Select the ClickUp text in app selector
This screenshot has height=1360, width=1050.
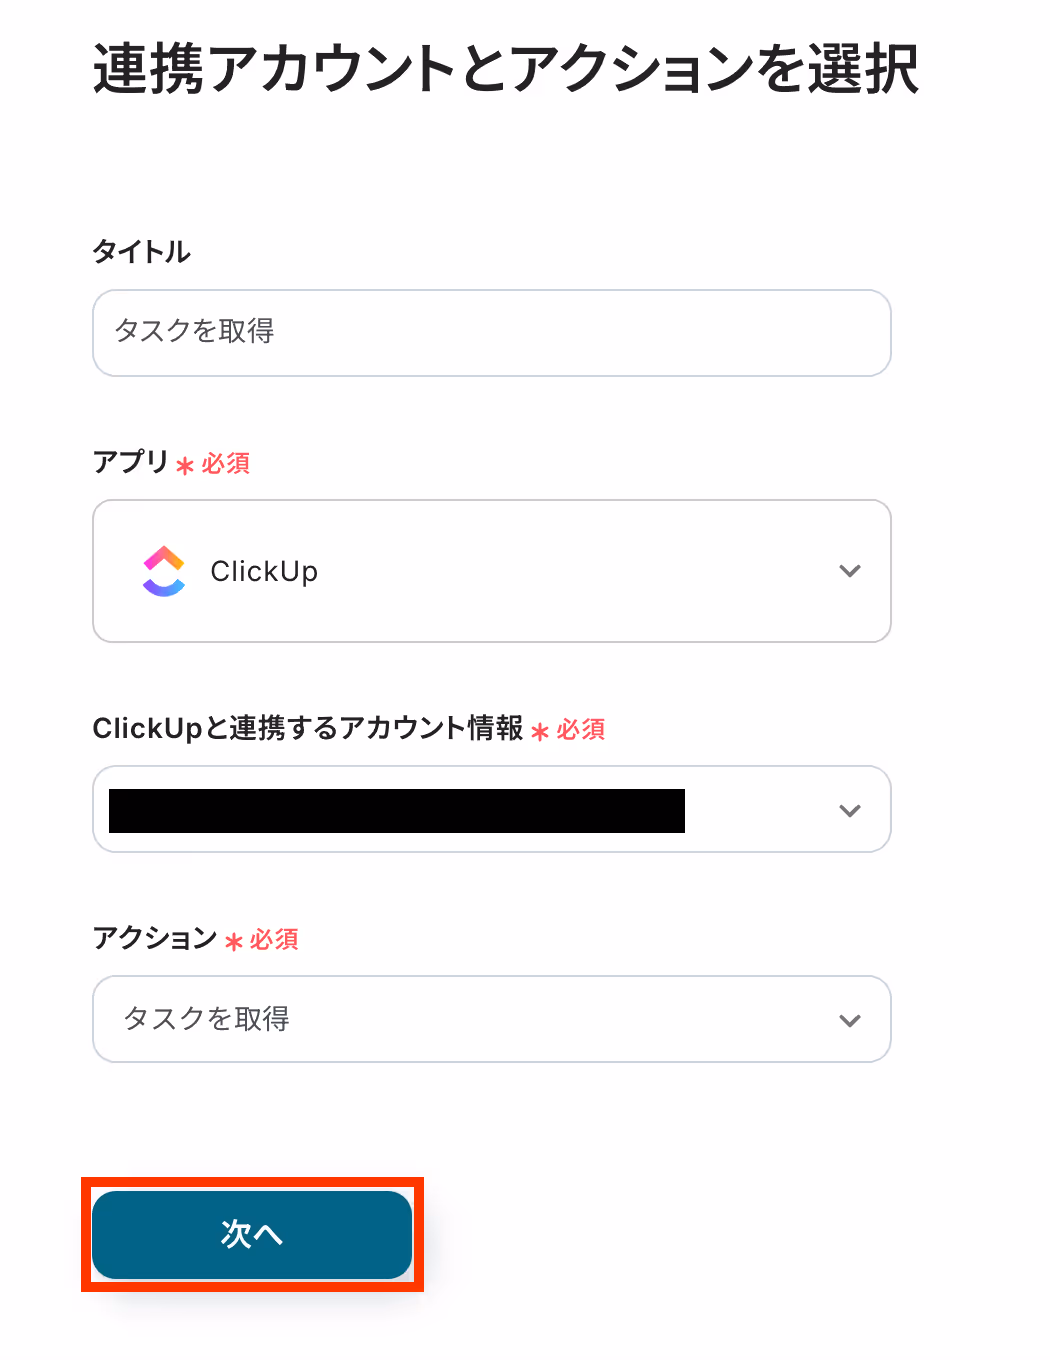click(x=264, y=571)
